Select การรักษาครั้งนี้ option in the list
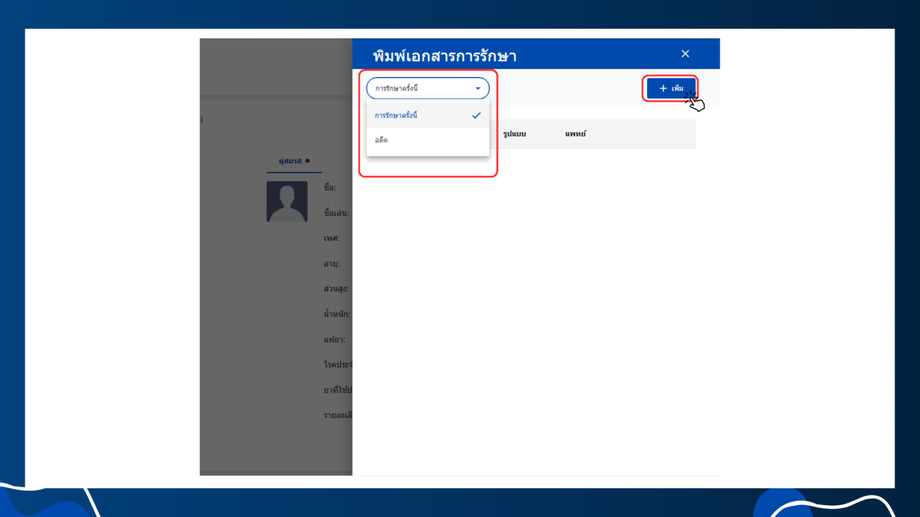The width and height of the screenshot is (920, 517). tap(428, 115)
